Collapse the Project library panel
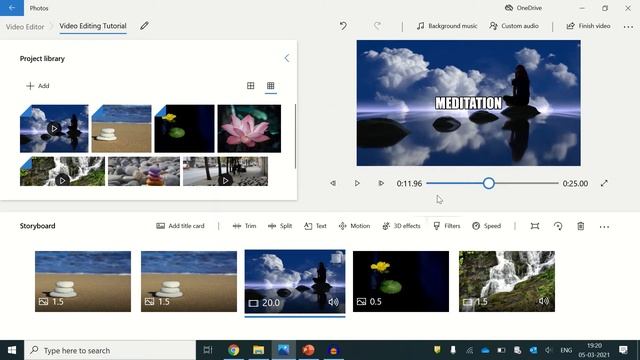 (287, 58)
